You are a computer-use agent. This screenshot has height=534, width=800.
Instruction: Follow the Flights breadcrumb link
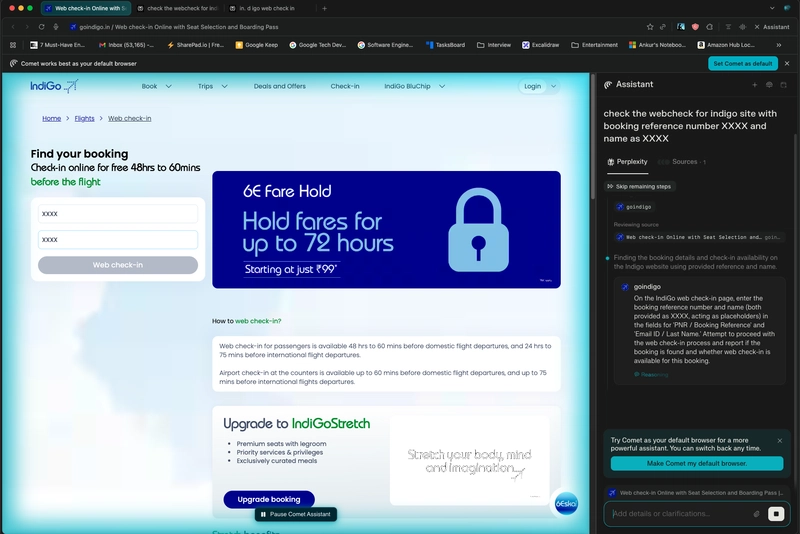[85, 118]
